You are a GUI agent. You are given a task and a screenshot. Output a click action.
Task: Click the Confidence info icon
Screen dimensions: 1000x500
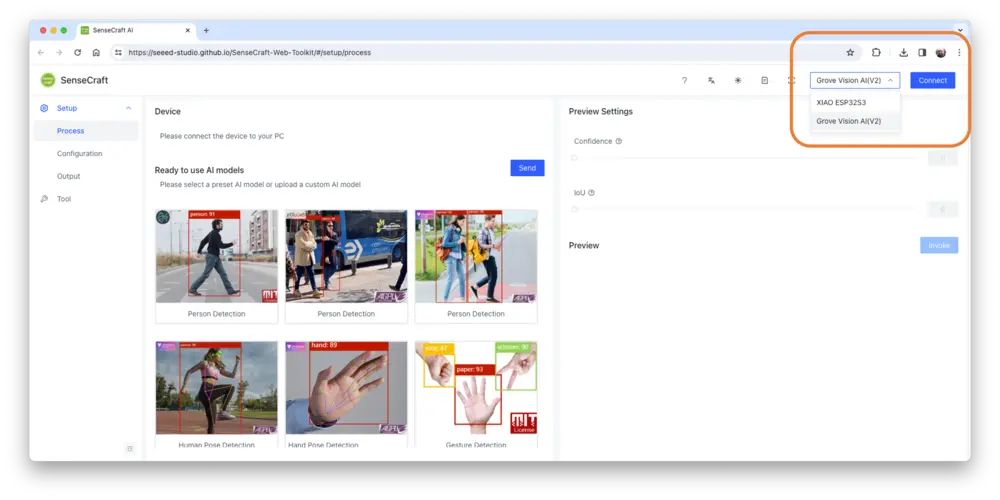point(619,141)
